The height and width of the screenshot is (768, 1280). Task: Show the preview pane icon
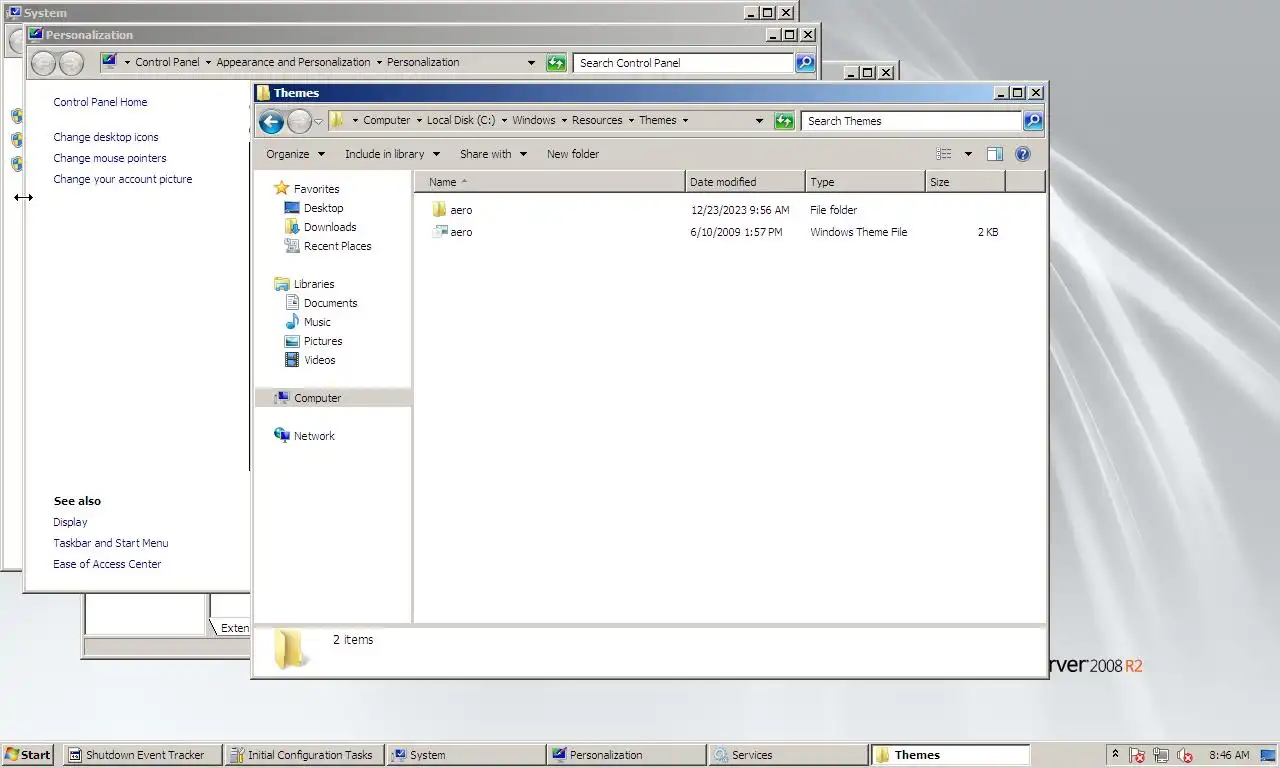coord(995,154)
